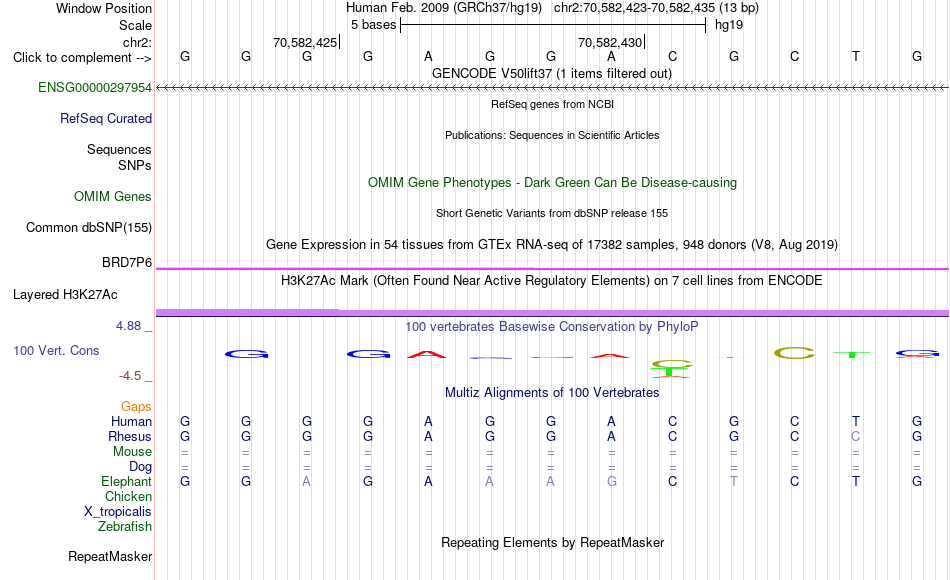Click the T base in the sequence row
The image size is (950, 580).
point(855,56)
